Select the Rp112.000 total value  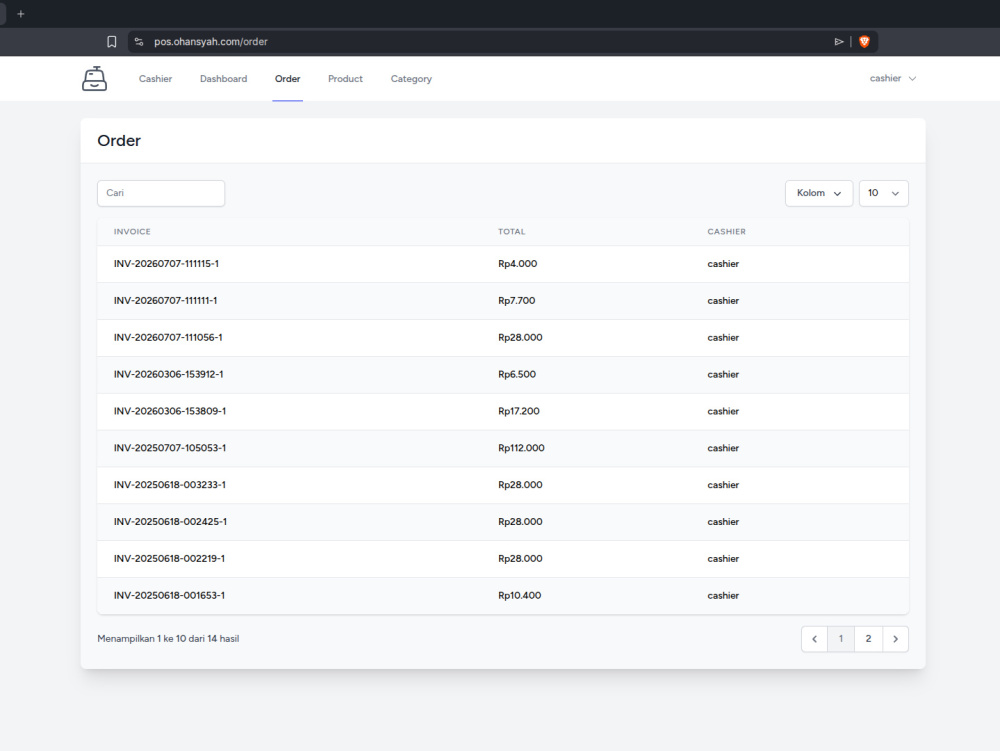coord(521,448)
